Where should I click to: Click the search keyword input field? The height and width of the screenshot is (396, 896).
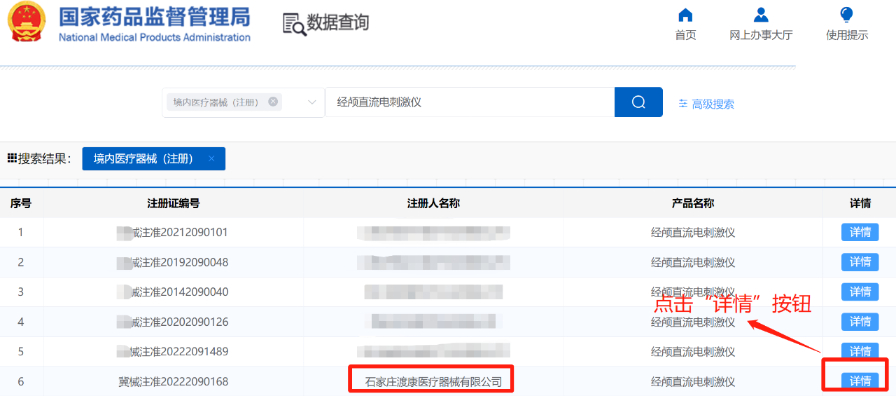coord(470,102)
